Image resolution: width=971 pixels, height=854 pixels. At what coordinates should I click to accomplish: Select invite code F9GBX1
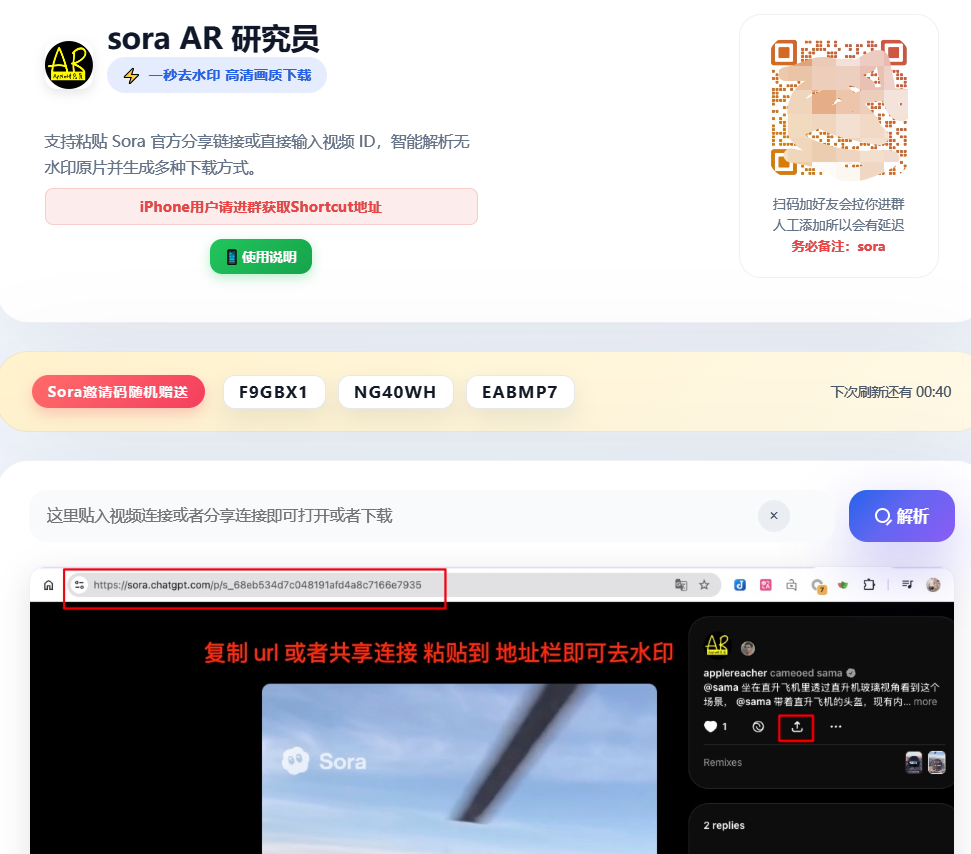[x=274, y=392]
